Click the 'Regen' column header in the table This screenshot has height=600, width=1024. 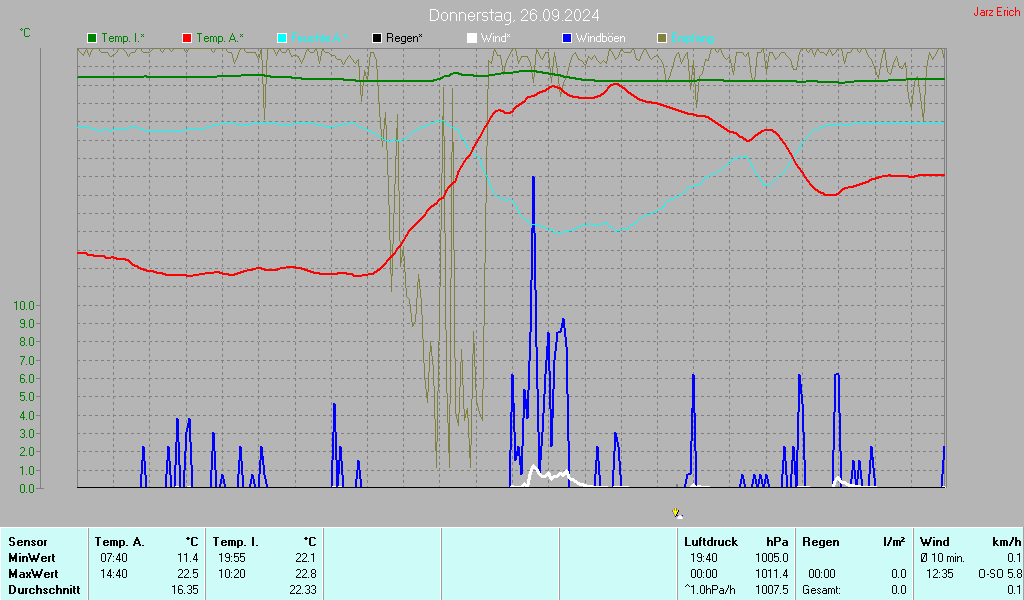[821, 542]
